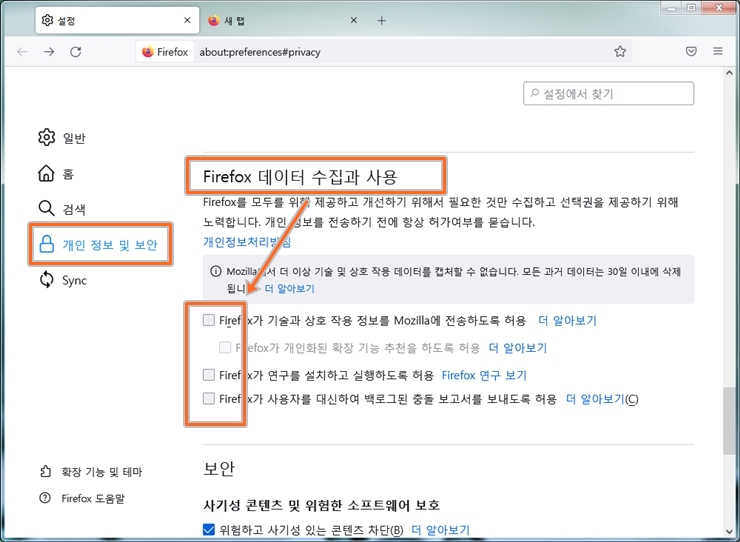Close the 새 탭 tab
The height and width of the screenshot is (542, 740).
click(353, 20)
